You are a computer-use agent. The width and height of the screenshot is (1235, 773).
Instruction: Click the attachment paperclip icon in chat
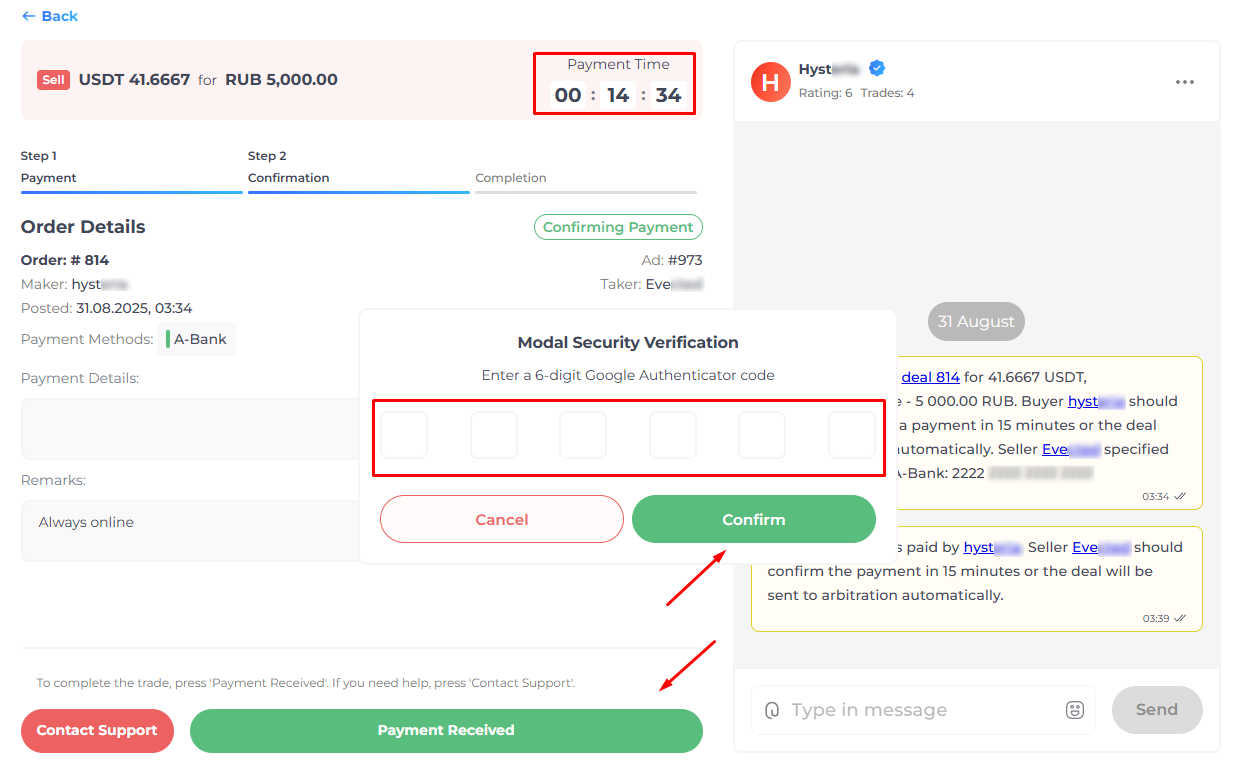point(772,710)
